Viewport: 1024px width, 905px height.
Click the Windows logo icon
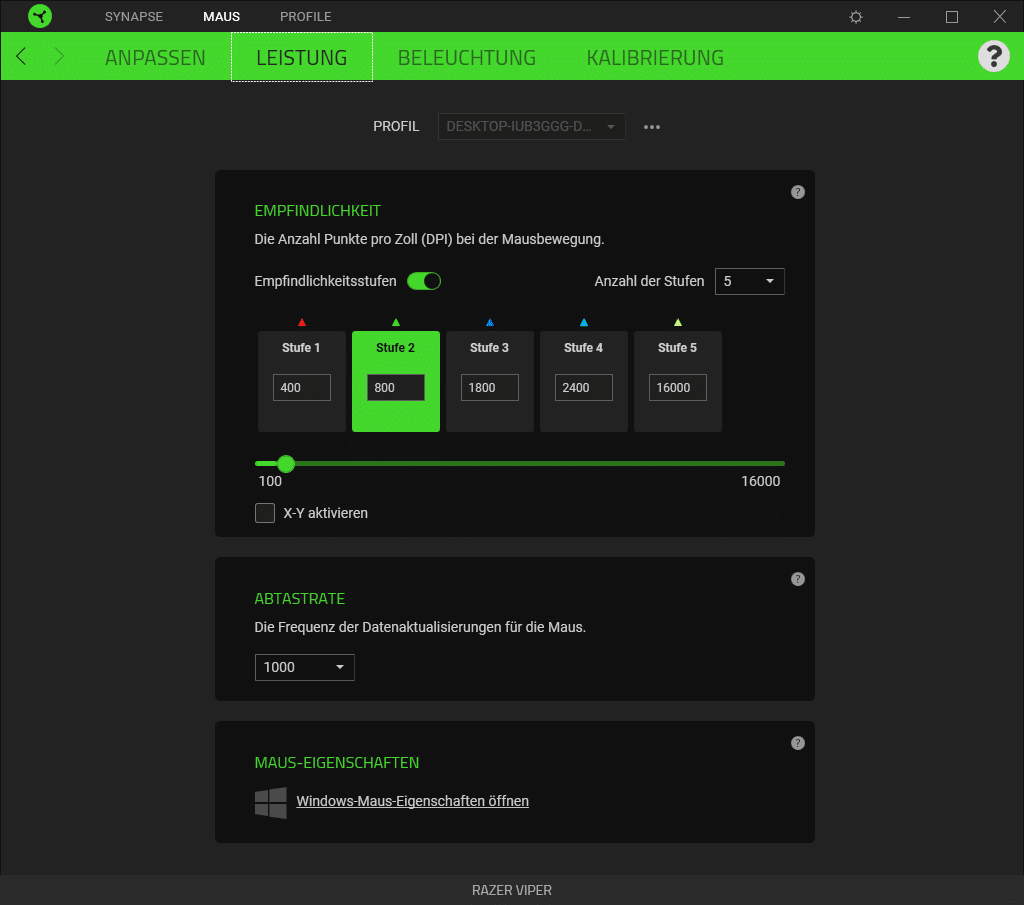coord(271,802)
